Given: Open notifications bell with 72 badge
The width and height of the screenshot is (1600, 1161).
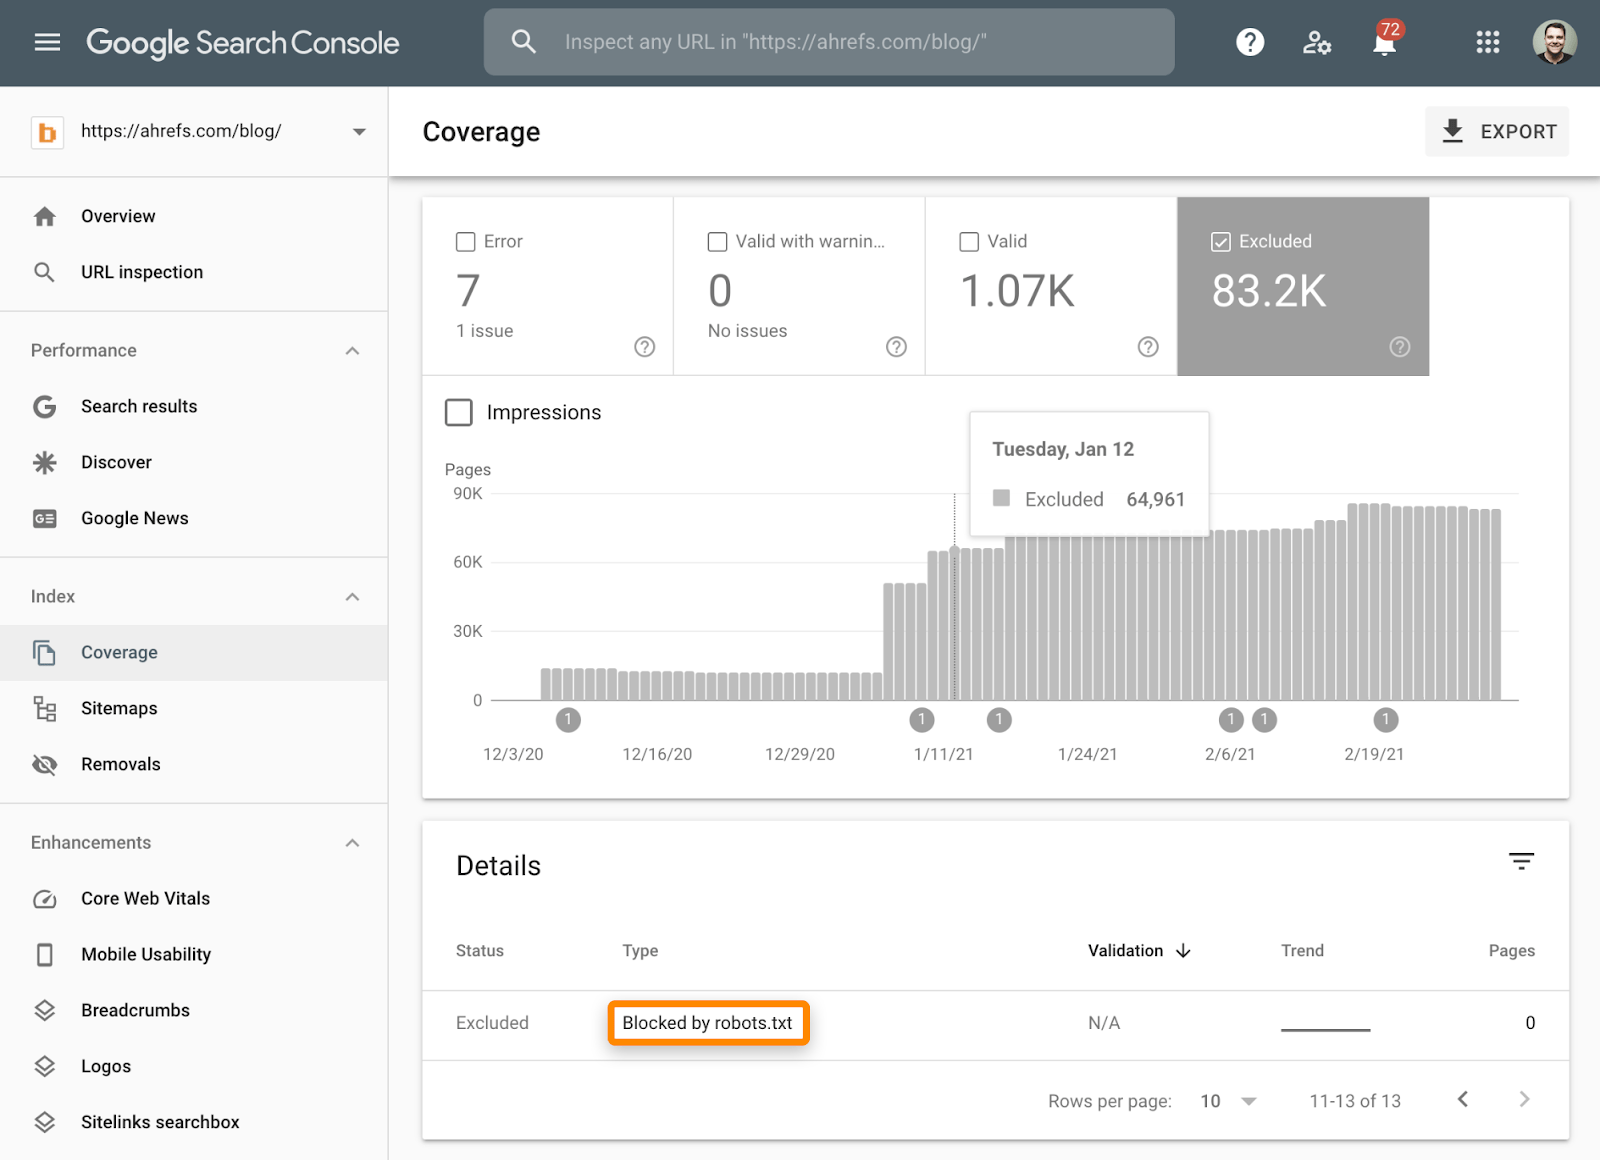Looking at the screenshot, I should 1384,43.
